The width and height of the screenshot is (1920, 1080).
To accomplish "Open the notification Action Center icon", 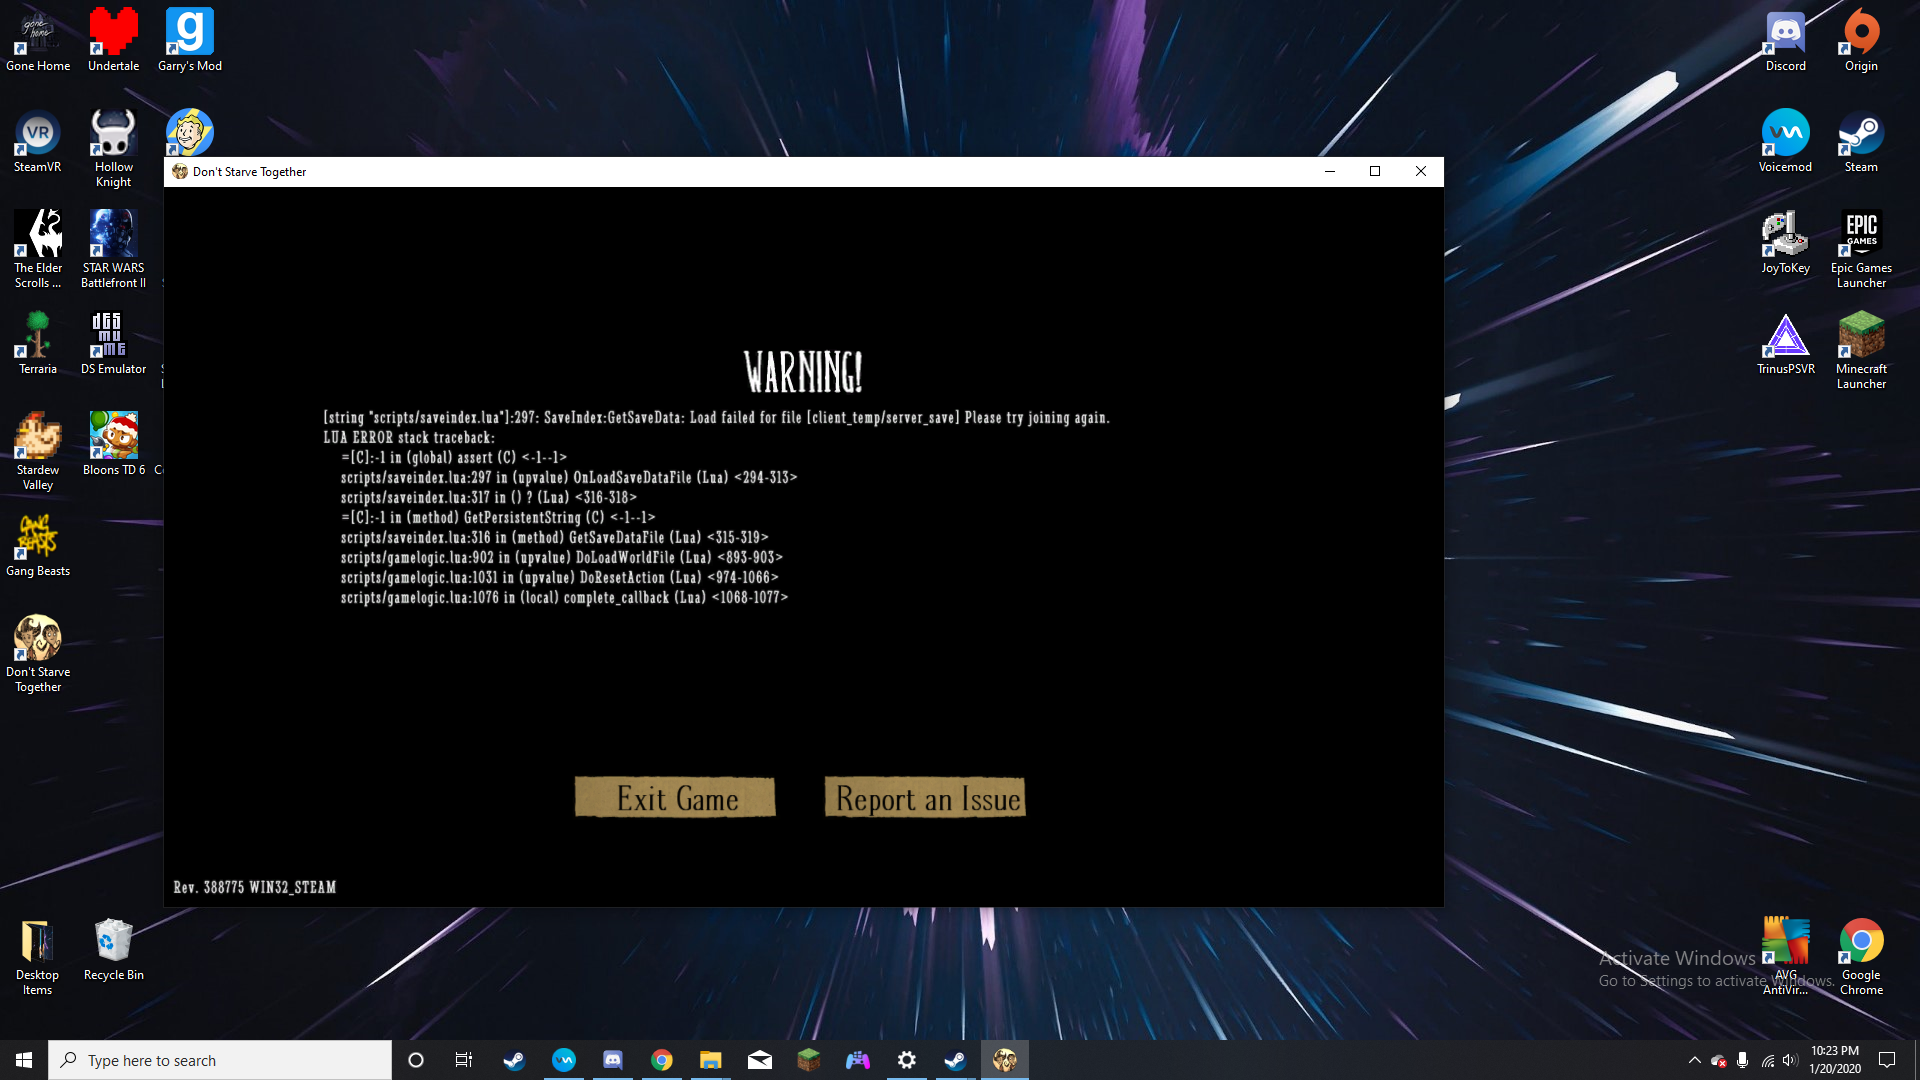I will (1887, 1060).
